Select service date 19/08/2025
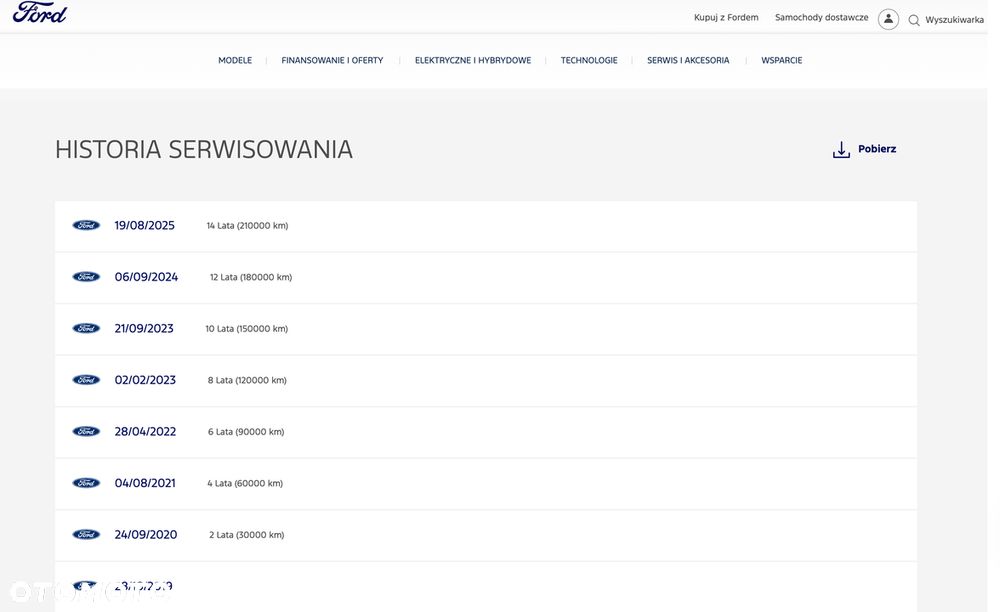The width and height of the screenshot is (1000, 612). click(x=144, y=226)
